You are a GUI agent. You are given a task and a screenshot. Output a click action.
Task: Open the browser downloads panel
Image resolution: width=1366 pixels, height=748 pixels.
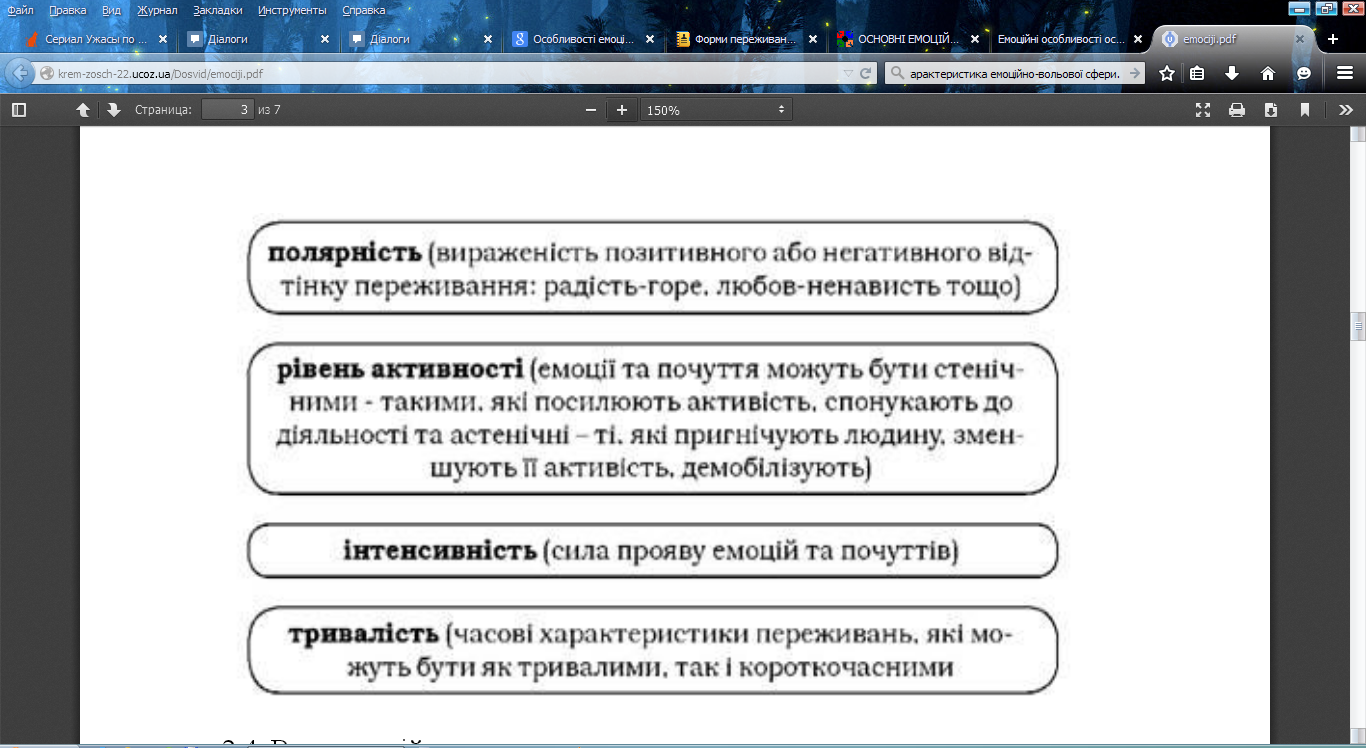1232,73
